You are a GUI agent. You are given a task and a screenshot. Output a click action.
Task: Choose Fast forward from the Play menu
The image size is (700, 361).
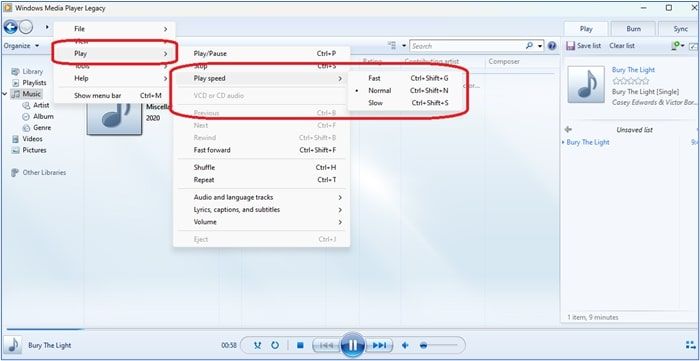pyautogui.click(x=262, y=150)
